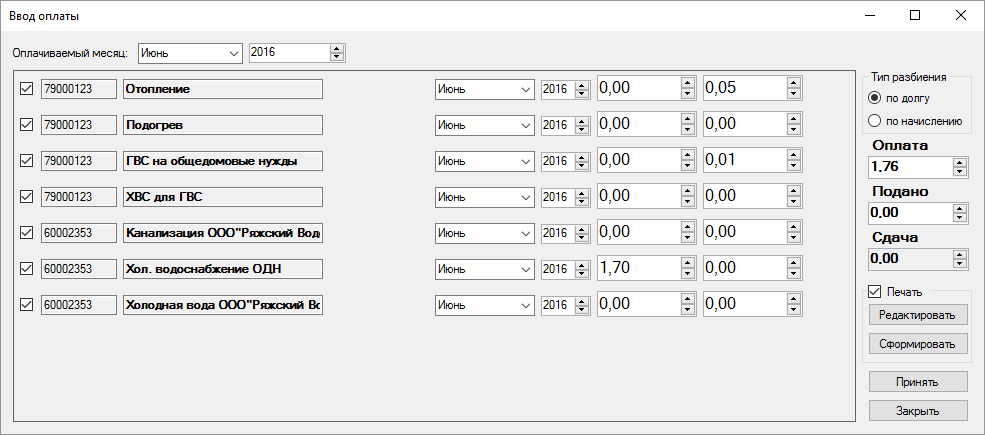Increase the Сдача value with up arrow
The width and height of the screenshot is (985, 435).
(960, 254)
